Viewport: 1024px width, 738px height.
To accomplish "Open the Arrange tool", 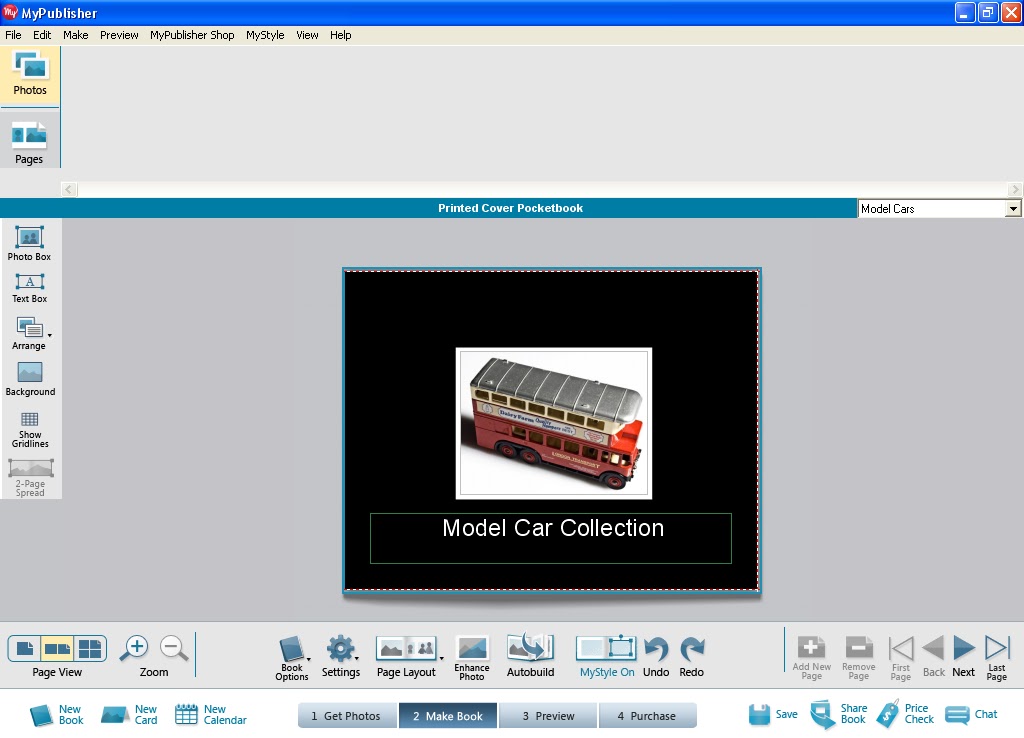I will [x=29, y=333].
